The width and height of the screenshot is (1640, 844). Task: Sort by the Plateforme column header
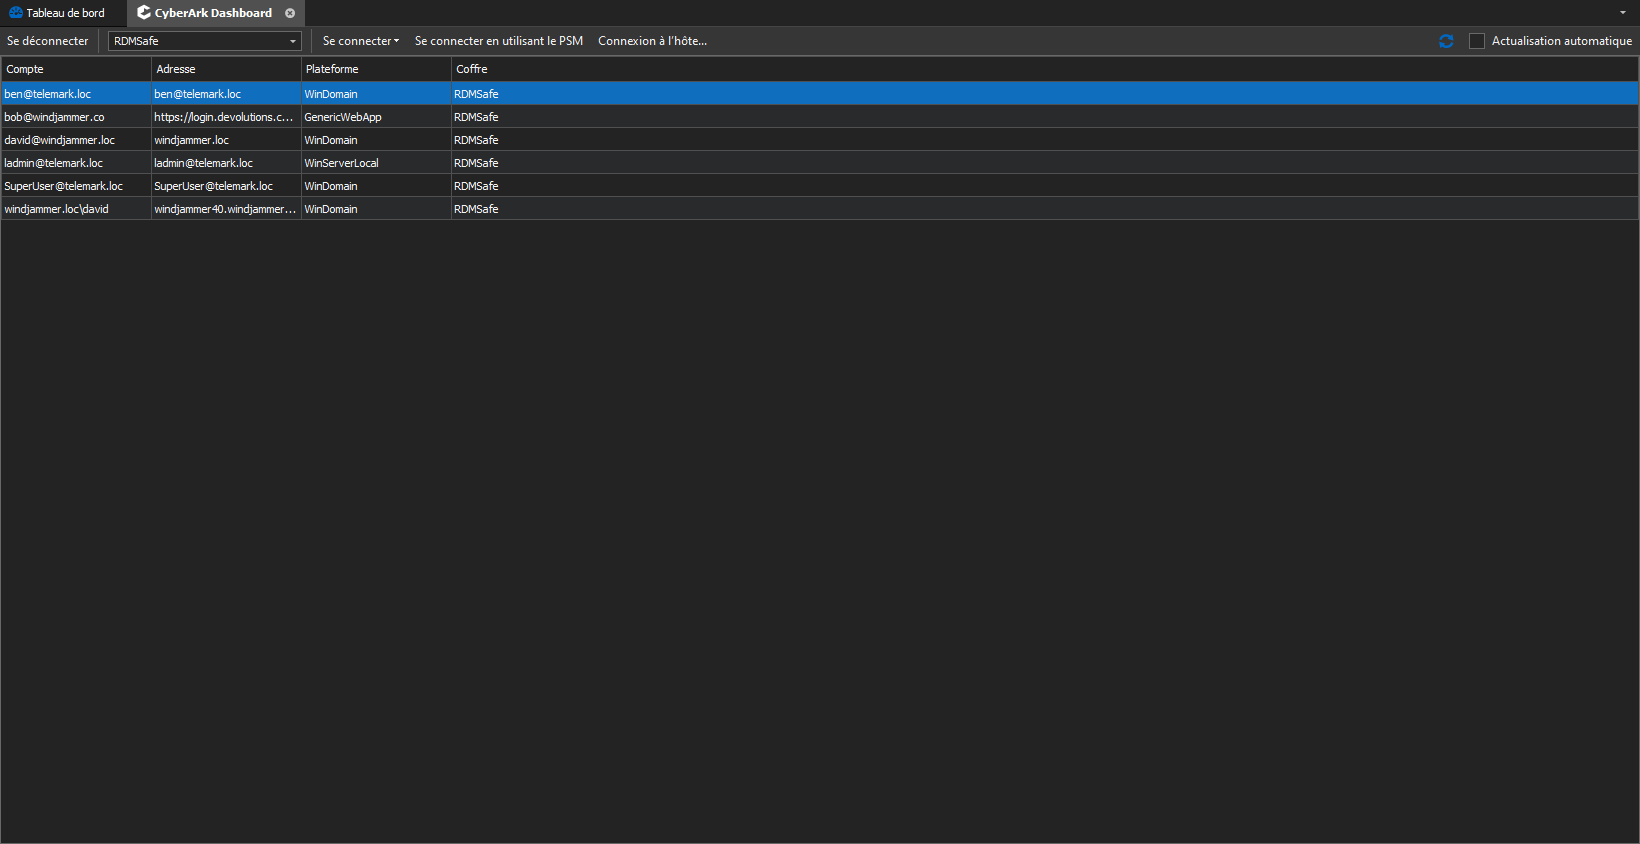pos(375,69)
